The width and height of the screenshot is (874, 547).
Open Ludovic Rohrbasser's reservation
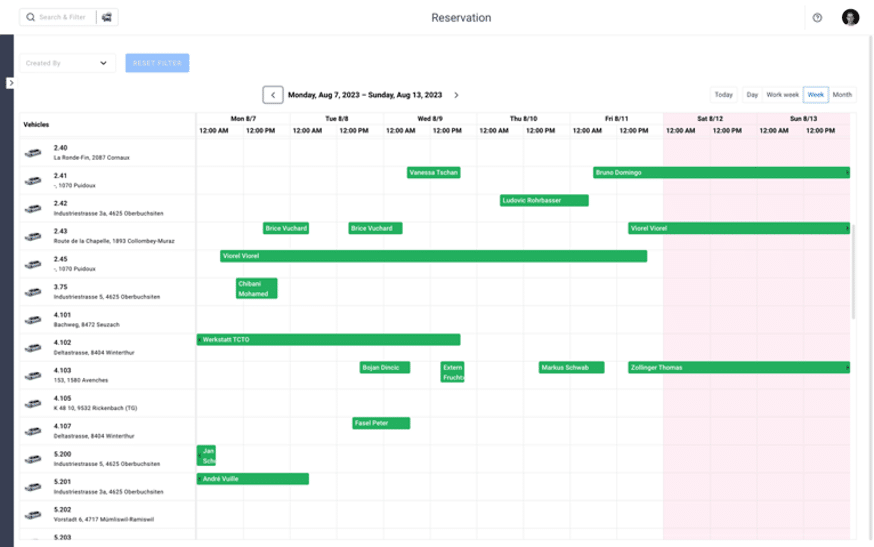point(544,201)
